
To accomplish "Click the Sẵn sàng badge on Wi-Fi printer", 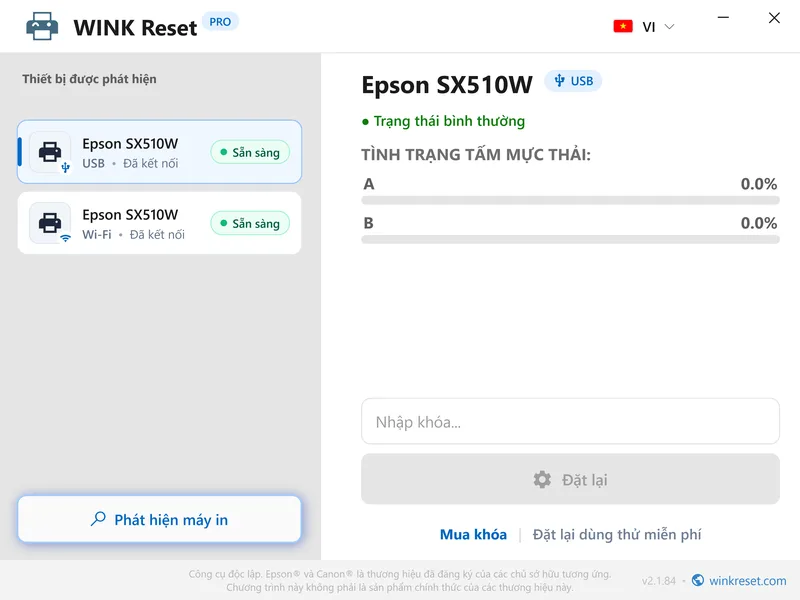I will pyautogui.click(x=250, y=223).
